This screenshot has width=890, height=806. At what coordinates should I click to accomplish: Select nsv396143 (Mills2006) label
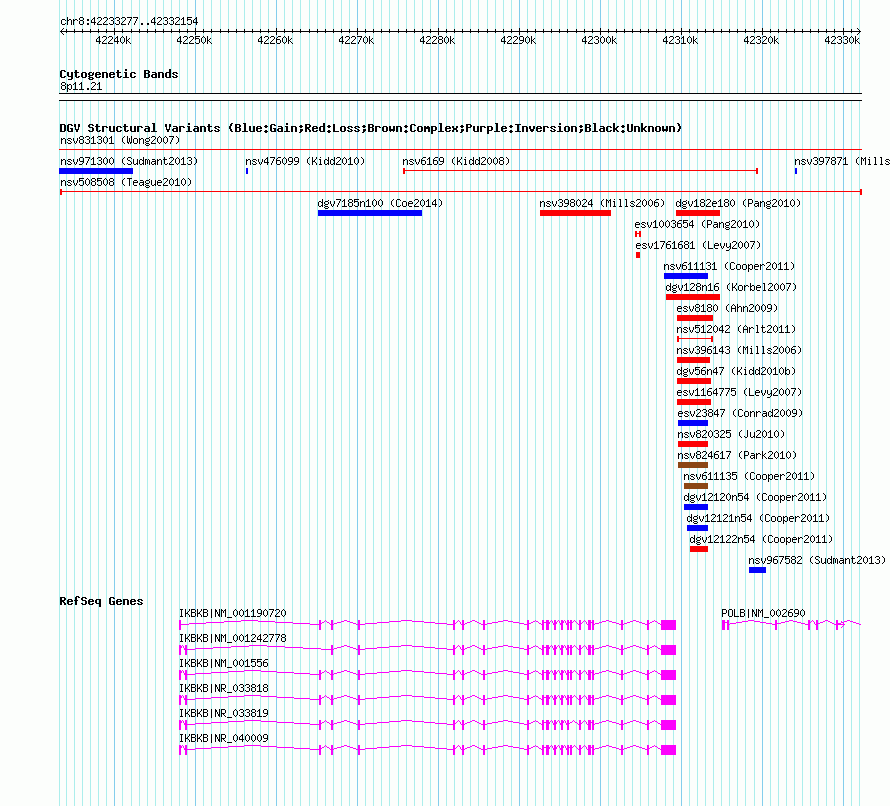pos(739,350)
